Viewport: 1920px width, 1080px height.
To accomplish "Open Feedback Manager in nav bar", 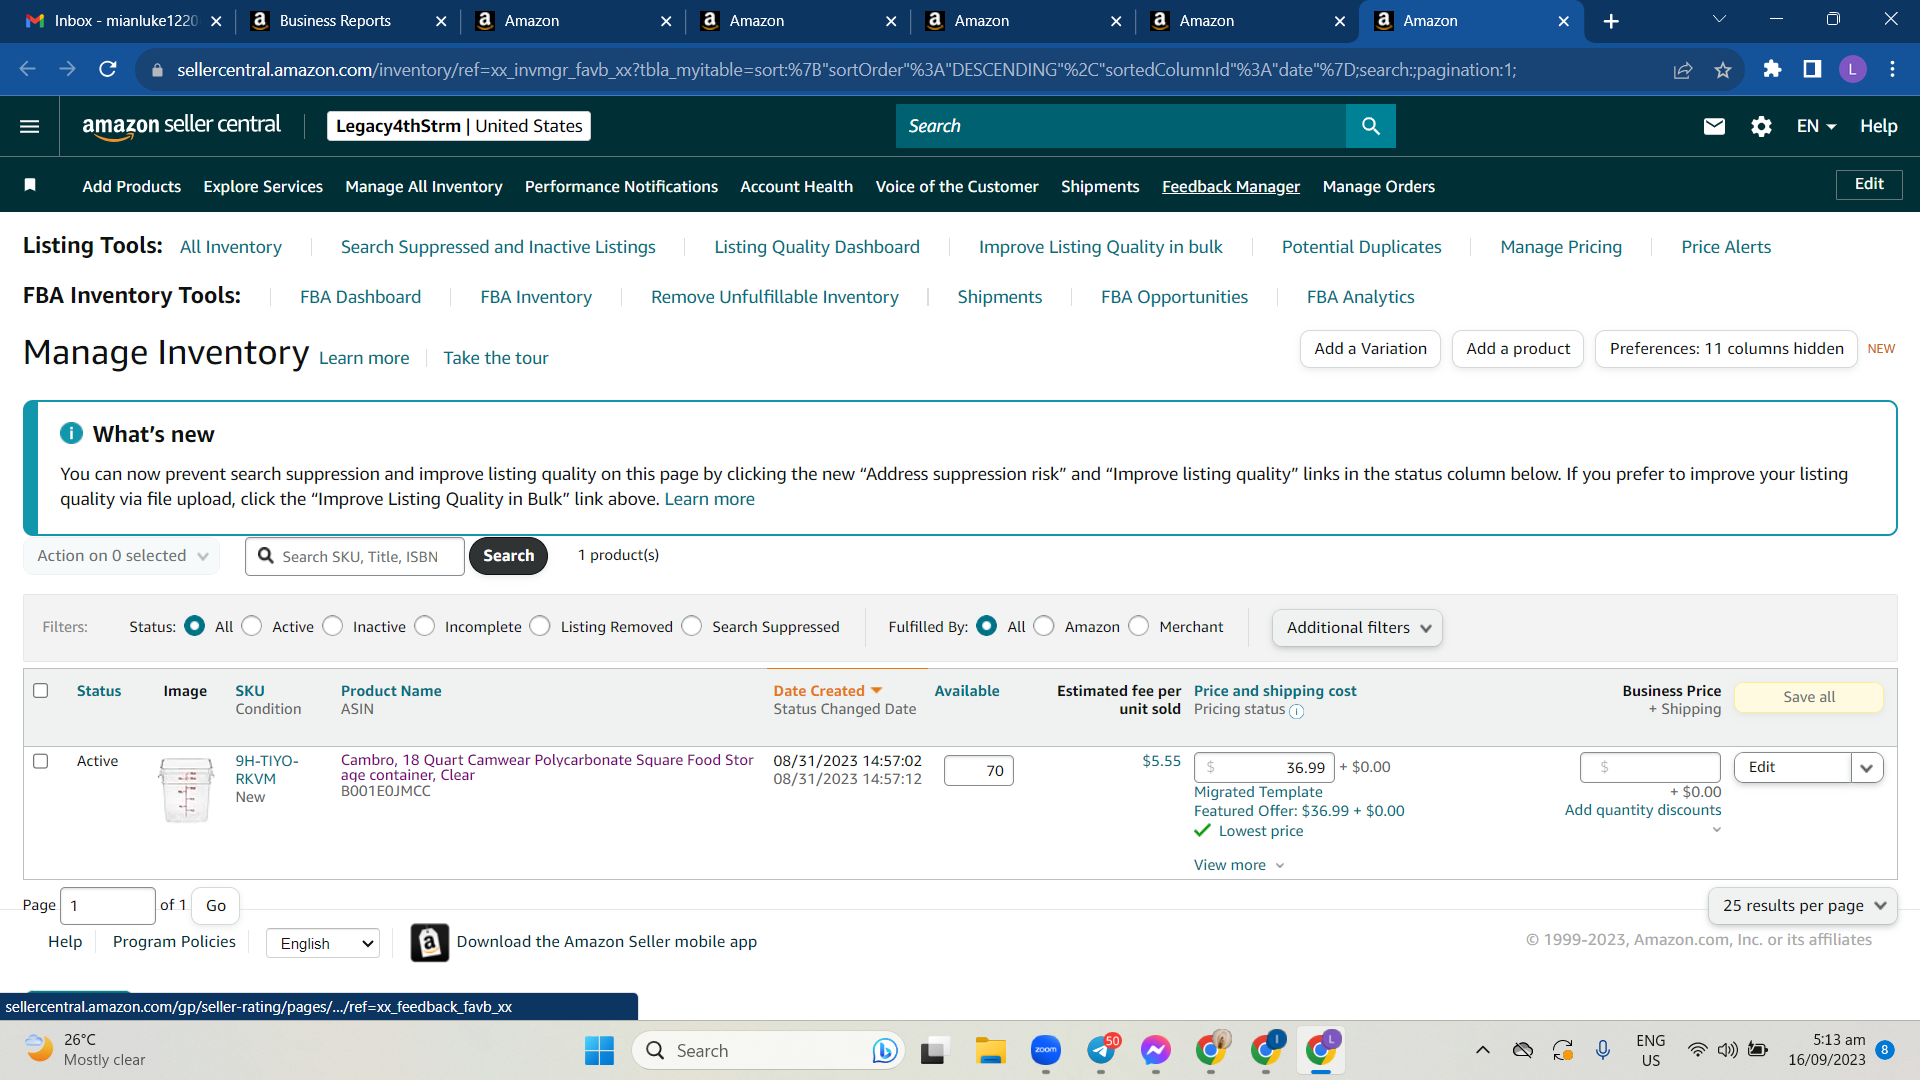I will click(1231, 186).
